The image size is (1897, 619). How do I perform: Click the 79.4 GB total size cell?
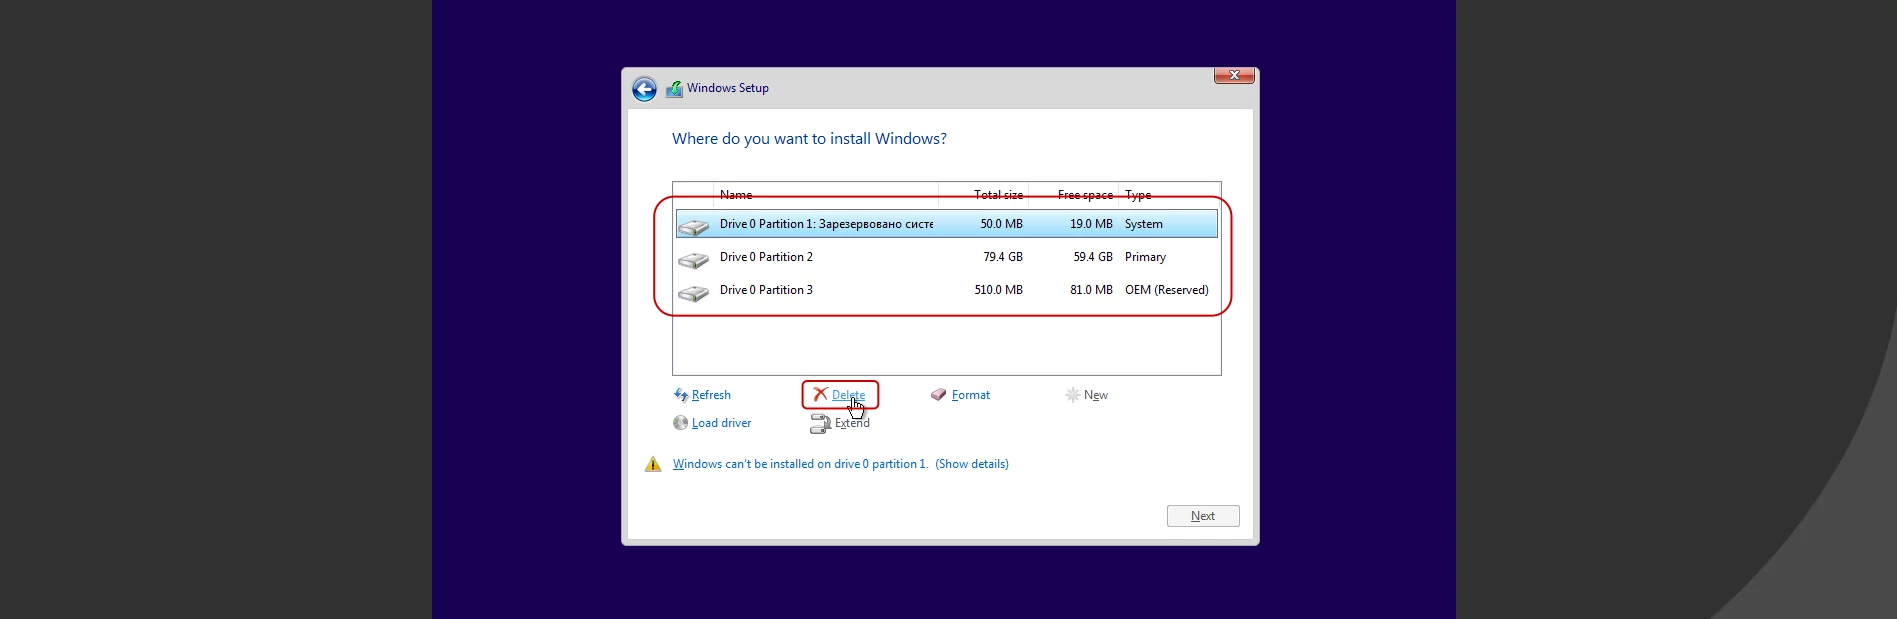pos(1002,257)
